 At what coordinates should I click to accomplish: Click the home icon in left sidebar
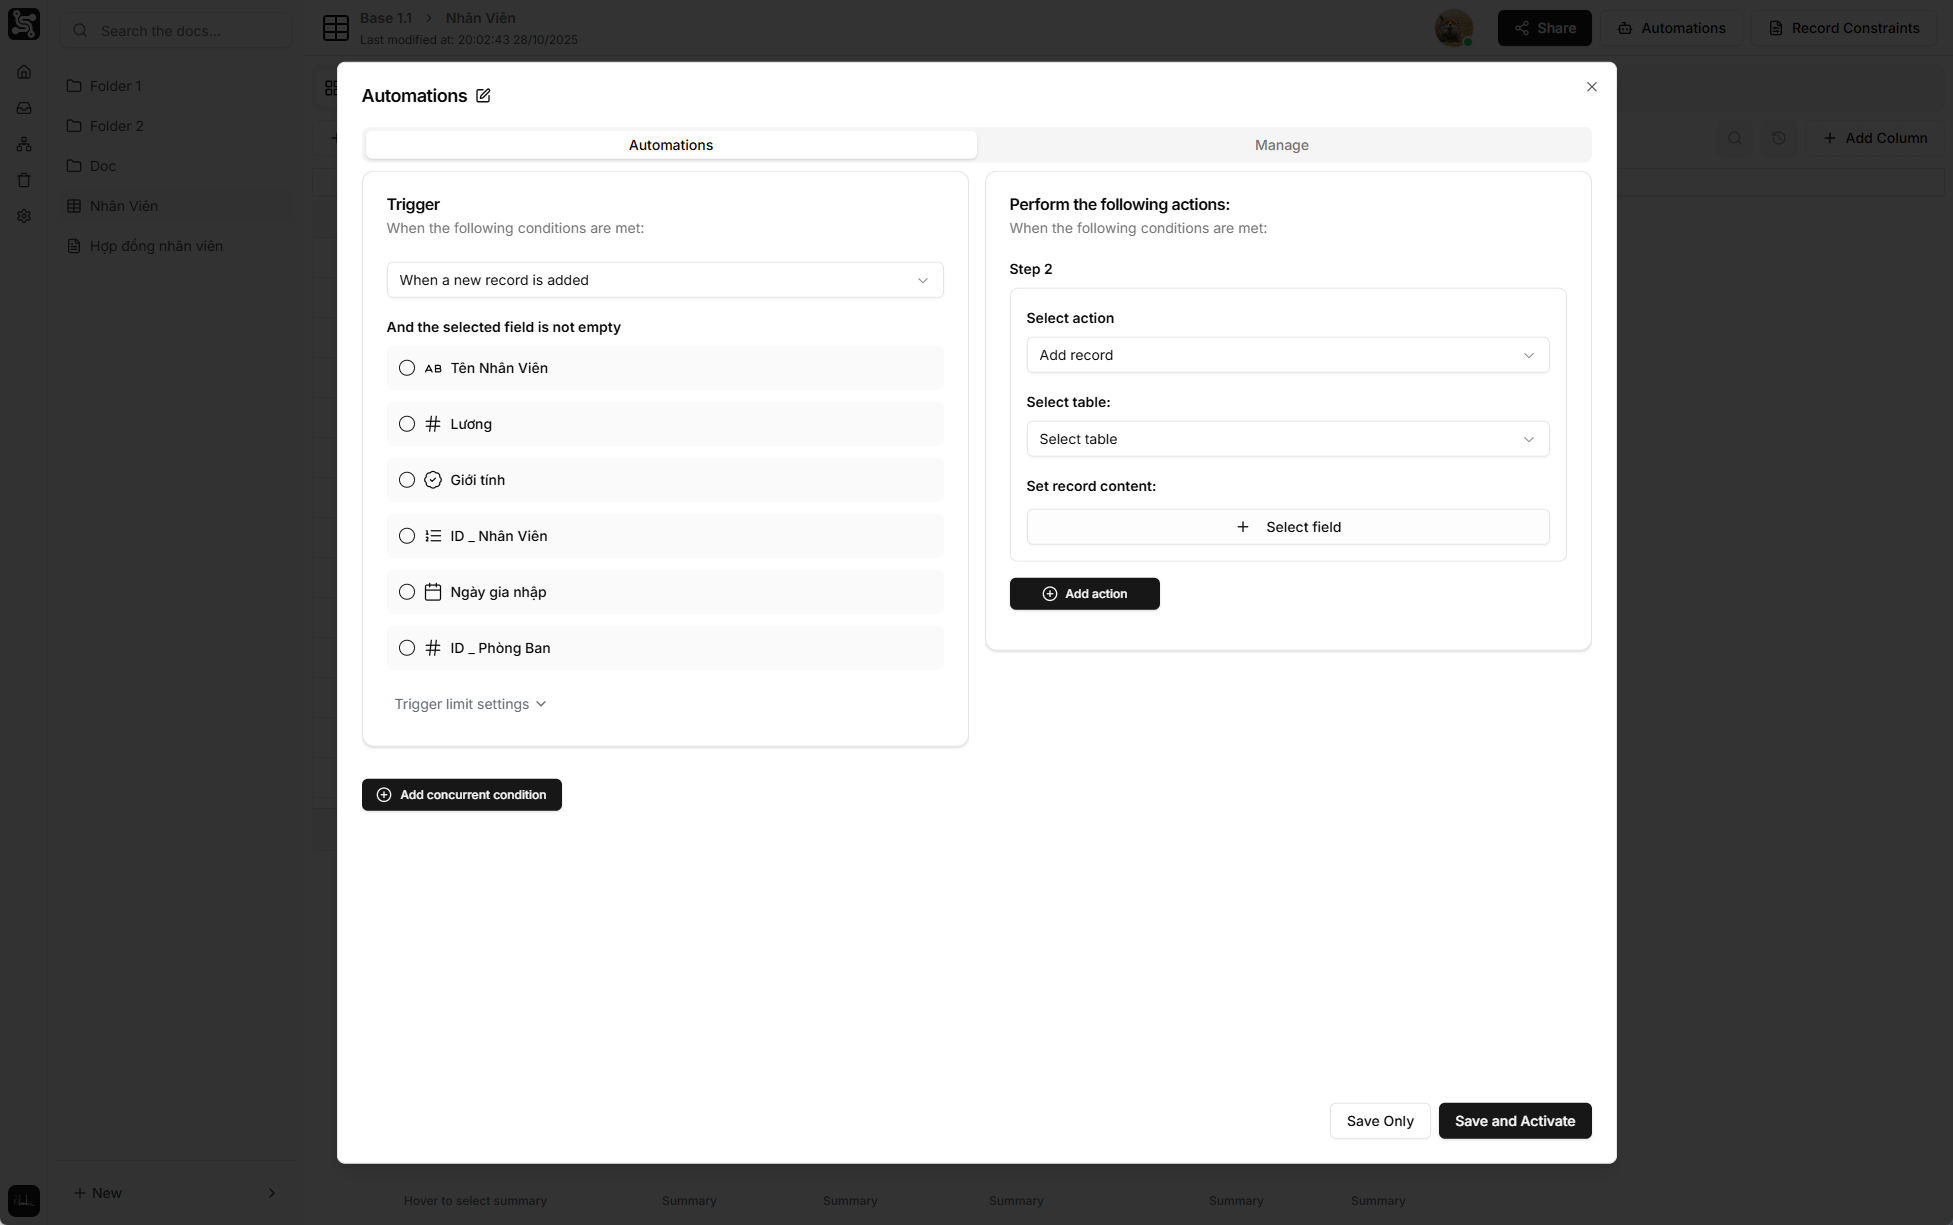24,72
